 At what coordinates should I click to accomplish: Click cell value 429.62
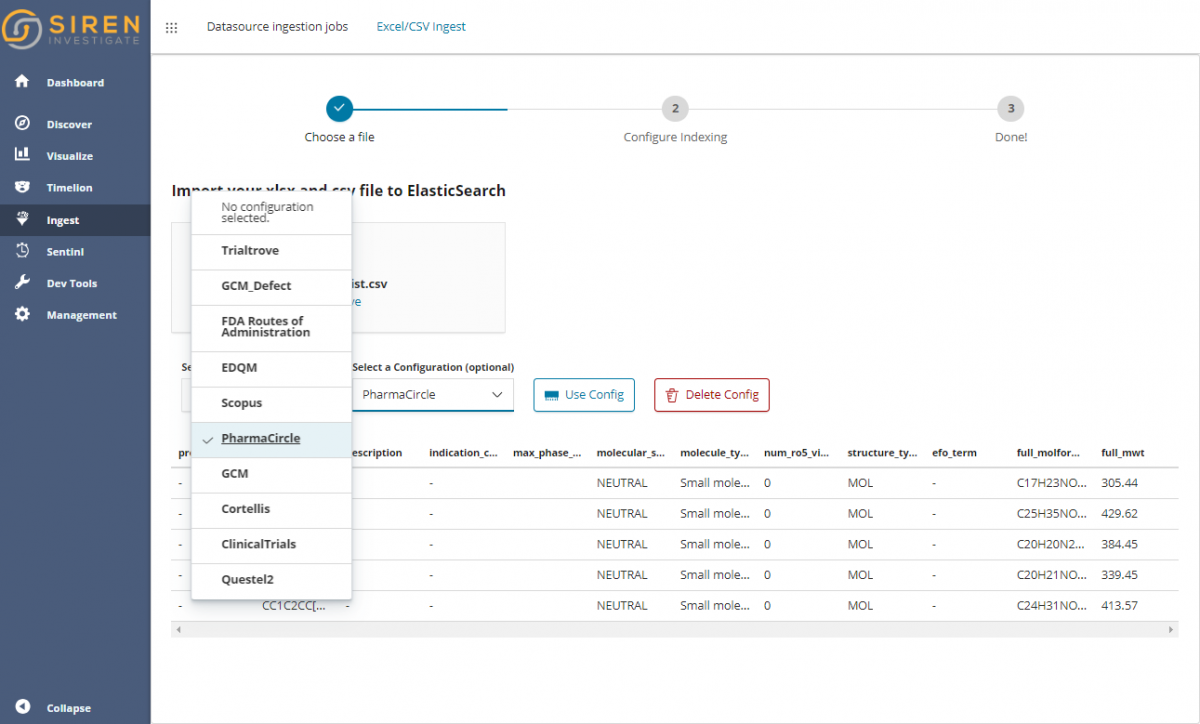coord(1119,514)
